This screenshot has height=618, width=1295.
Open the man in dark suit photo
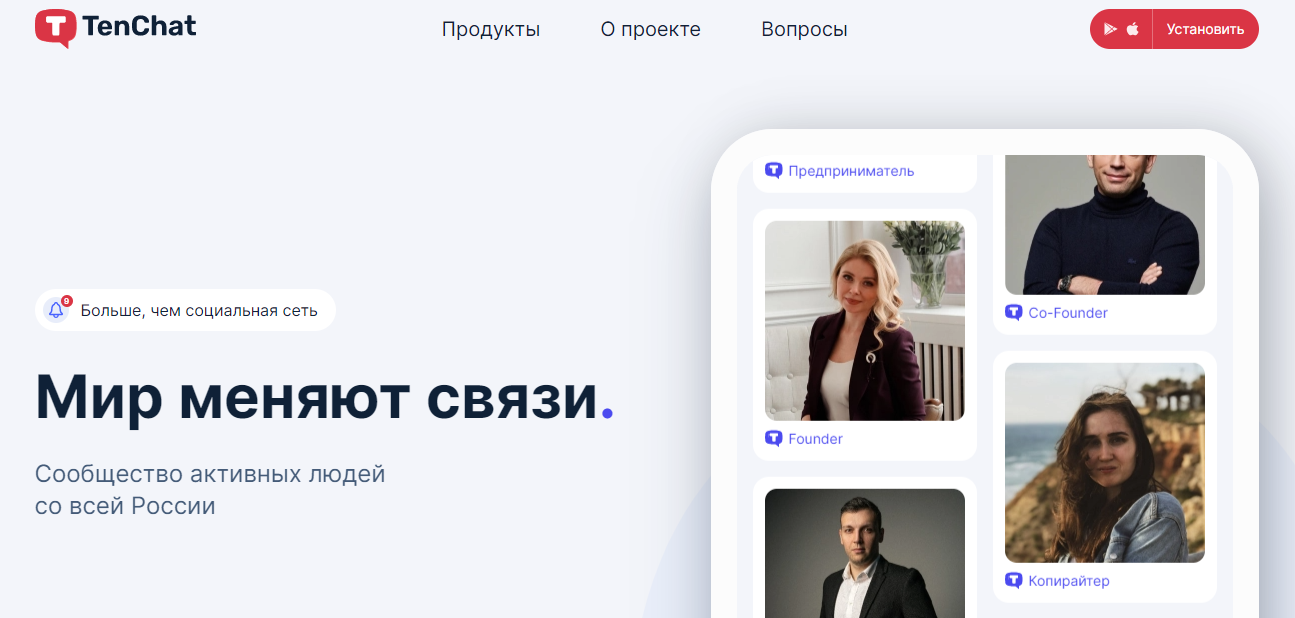(865, 553)
